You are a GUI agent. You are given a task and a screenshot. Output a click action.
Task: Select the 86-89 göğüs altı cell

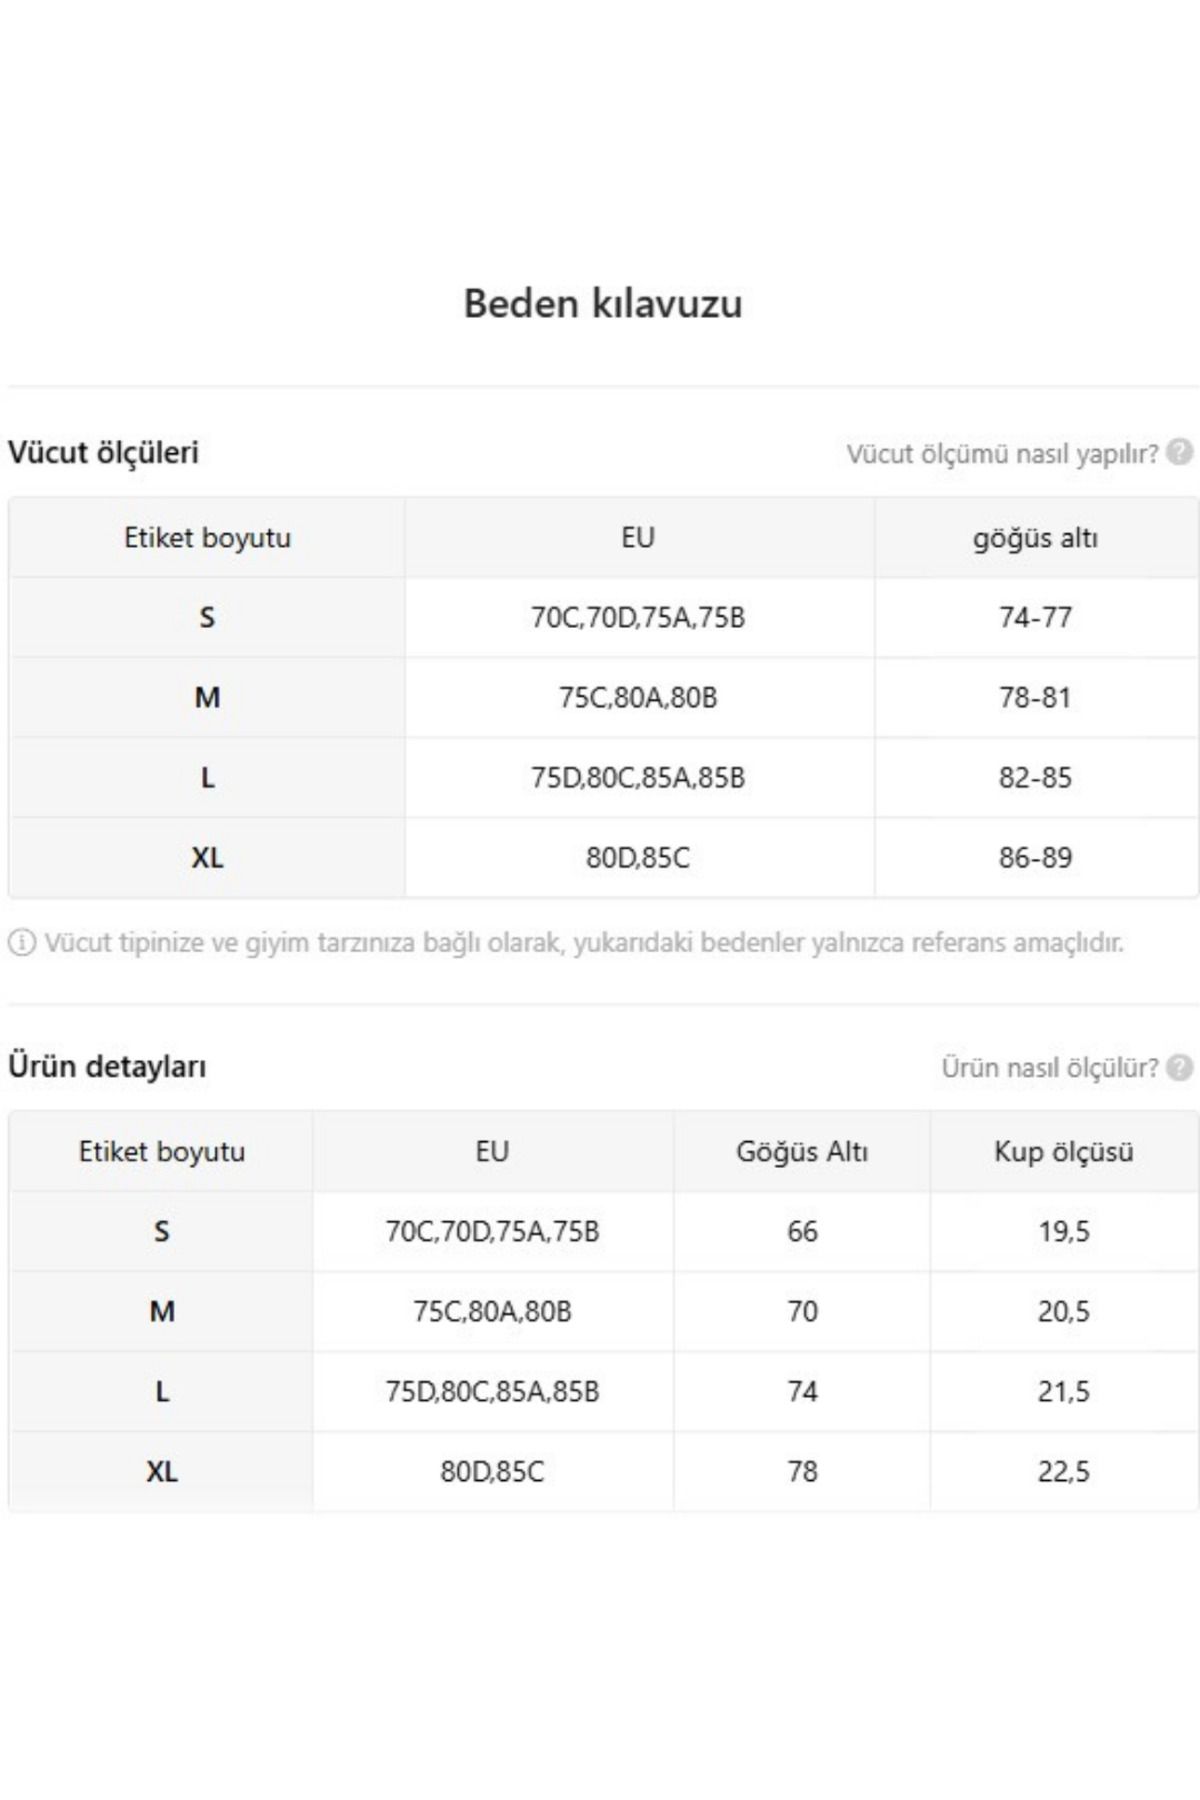click(1036, 857)
